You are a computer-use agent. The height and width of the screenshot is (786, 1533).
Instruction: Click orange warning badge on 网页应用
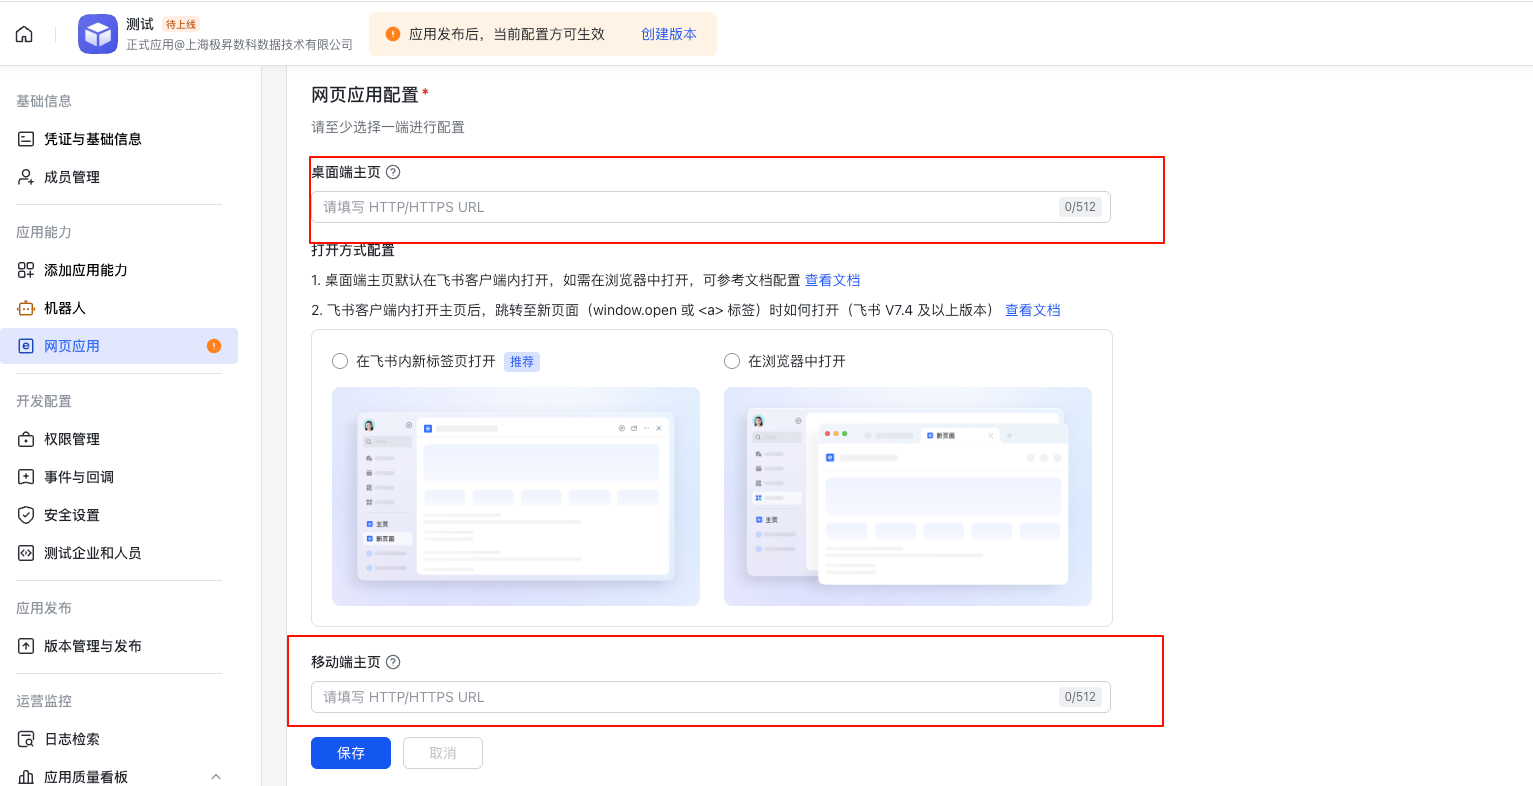214,346
